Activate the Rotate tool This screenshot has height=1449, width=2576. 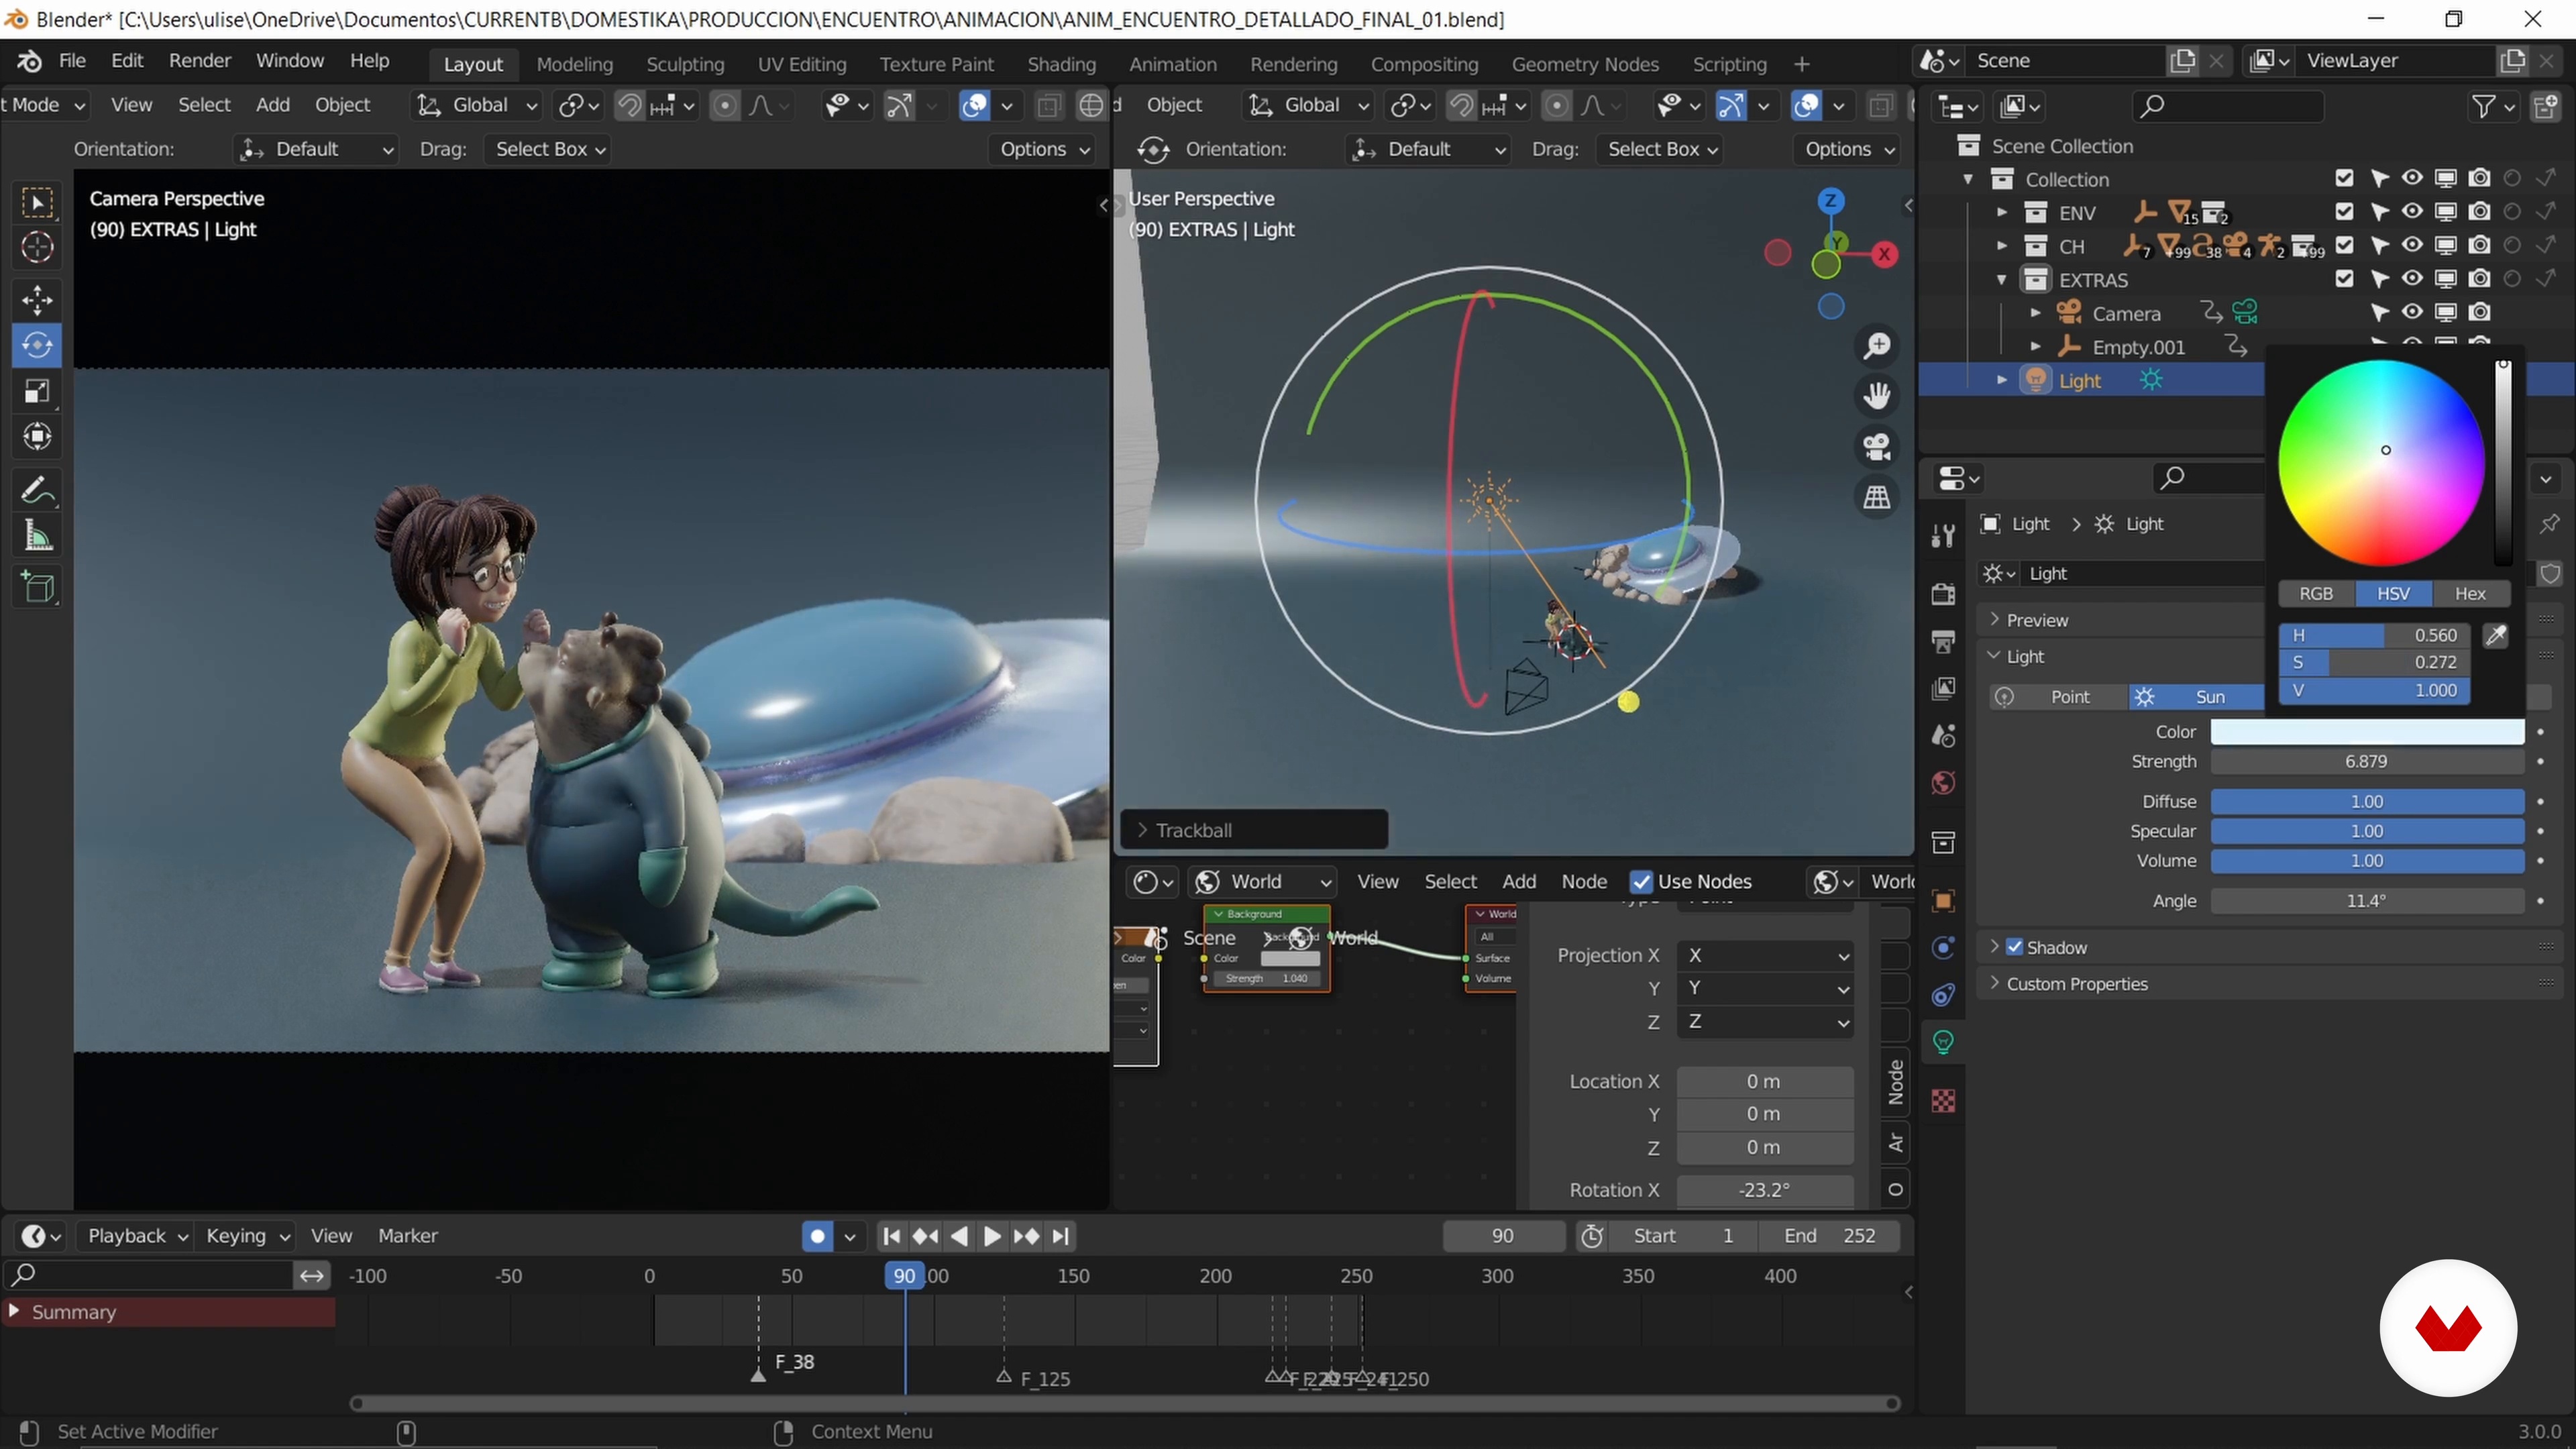[37, 345]
